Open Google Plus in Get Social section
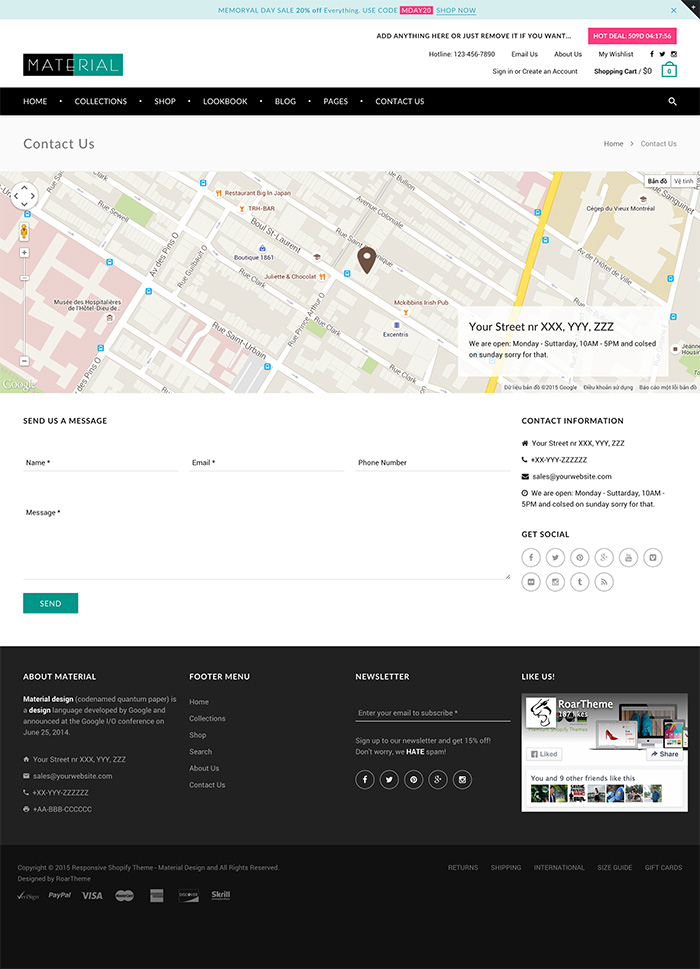Screen dimensions: 700x969 604,557
